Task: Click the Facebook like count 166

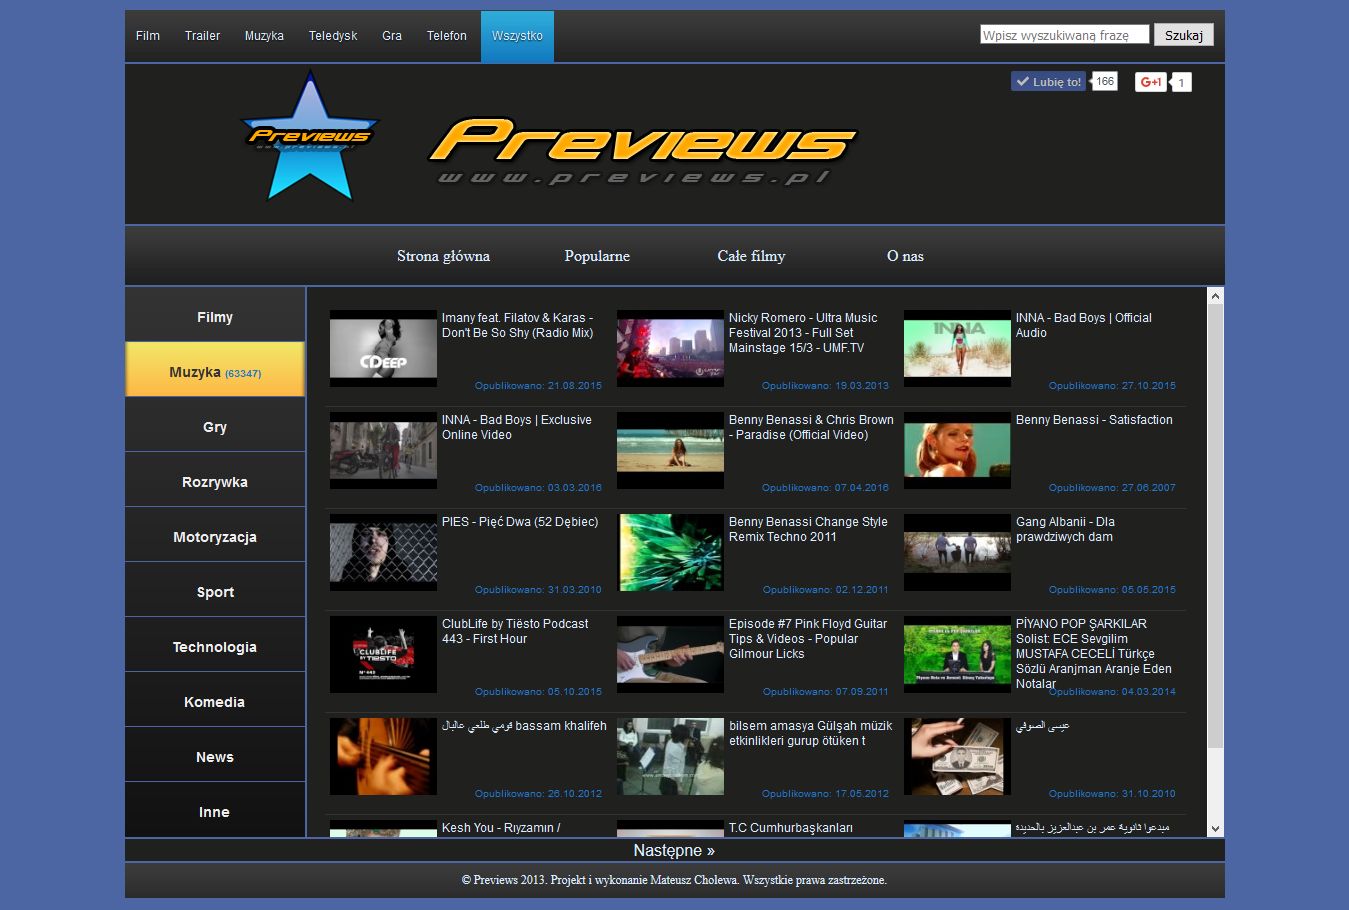Action: point(1104,81)
